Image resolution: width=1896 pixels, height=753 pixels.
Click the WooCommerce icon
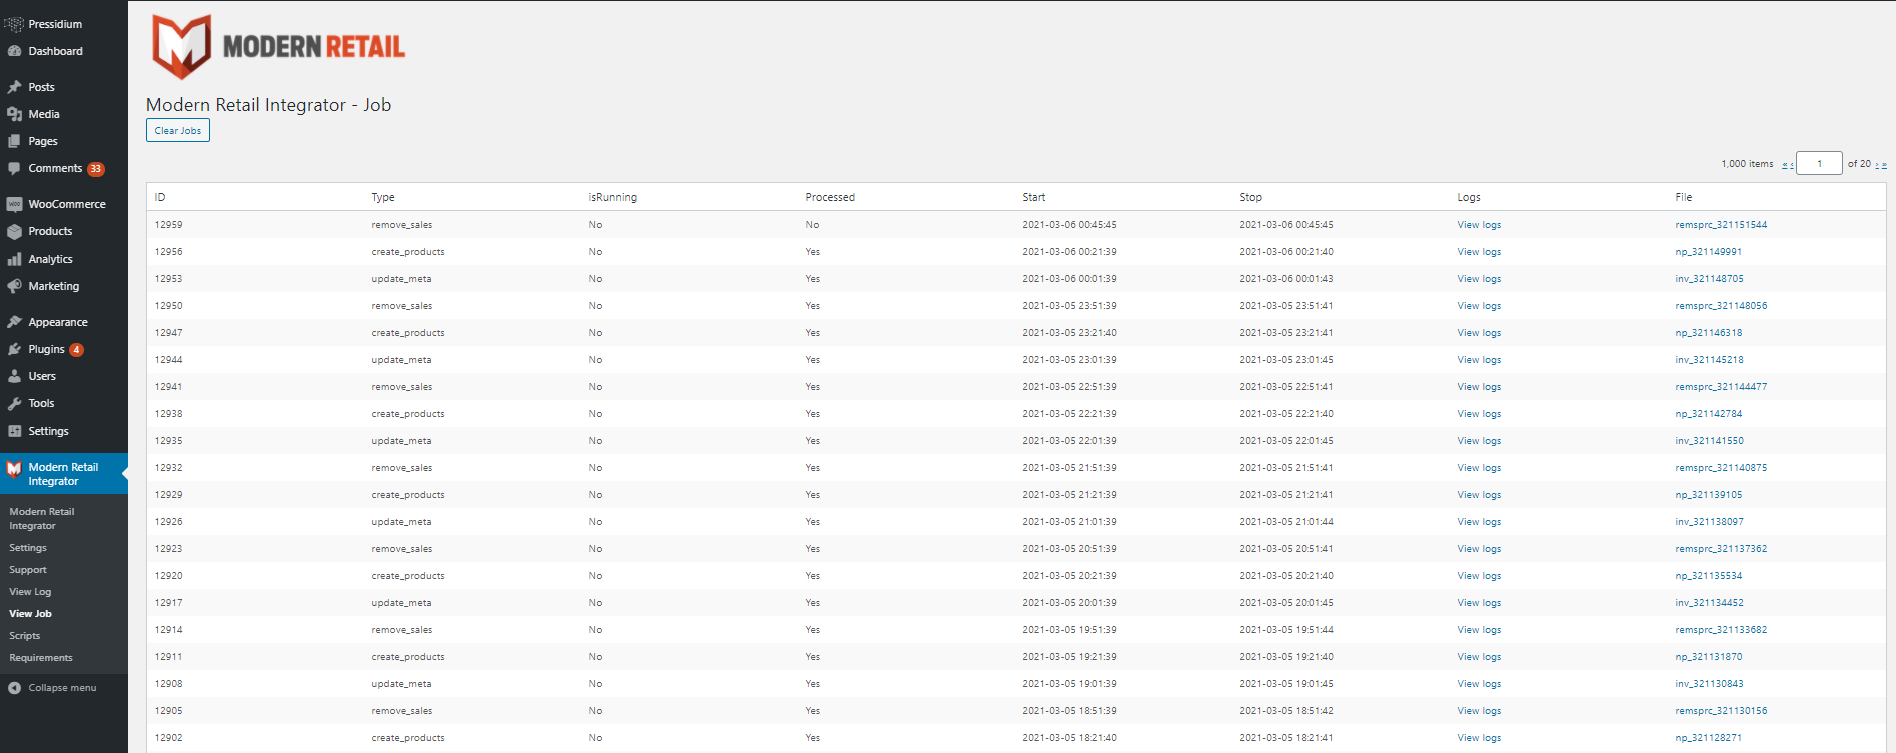pyautogui.click(x=14, y=204)
